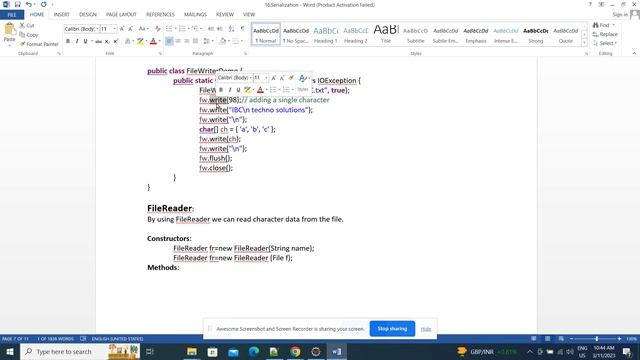Show paragraph marks with the pilcrow button
Image resolution: width=640 pixels, height=360 pixels.
[x=242, y=29]
